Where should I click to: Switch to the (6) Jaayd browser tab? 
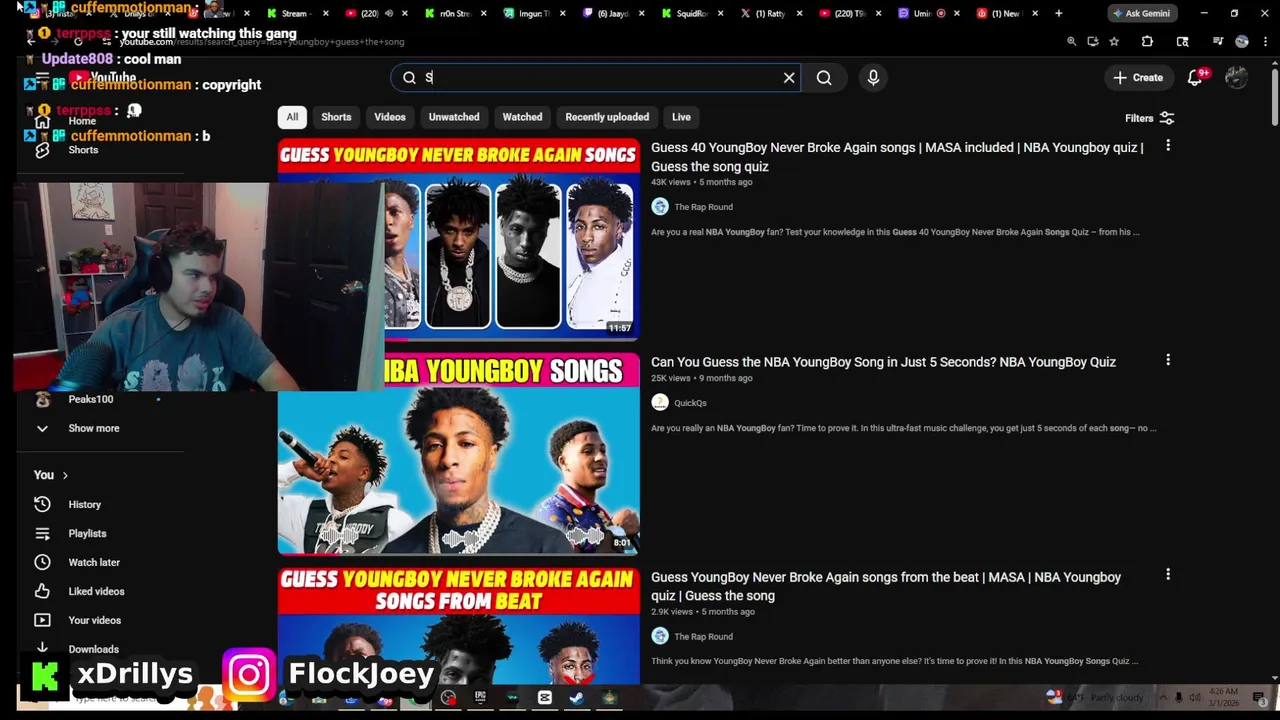point(613,14)
